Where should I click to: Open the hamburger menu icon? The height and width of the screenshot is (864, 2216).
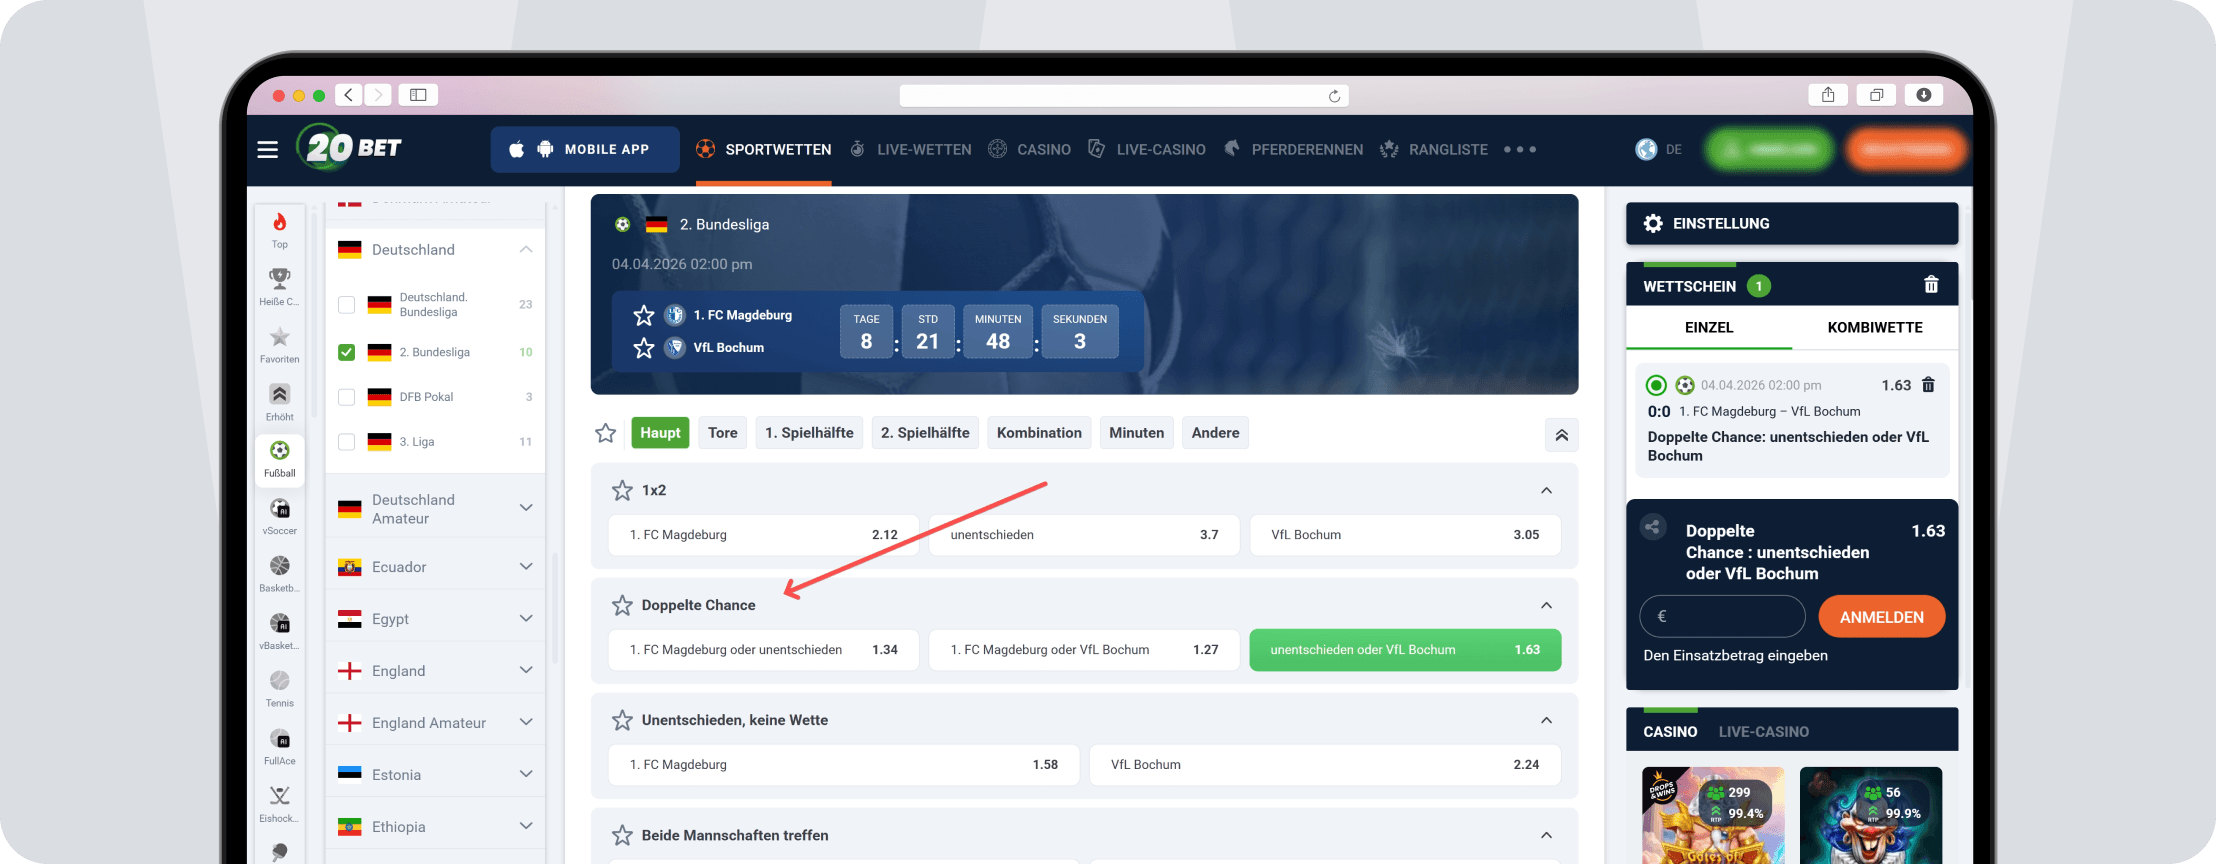coord(267,150)
